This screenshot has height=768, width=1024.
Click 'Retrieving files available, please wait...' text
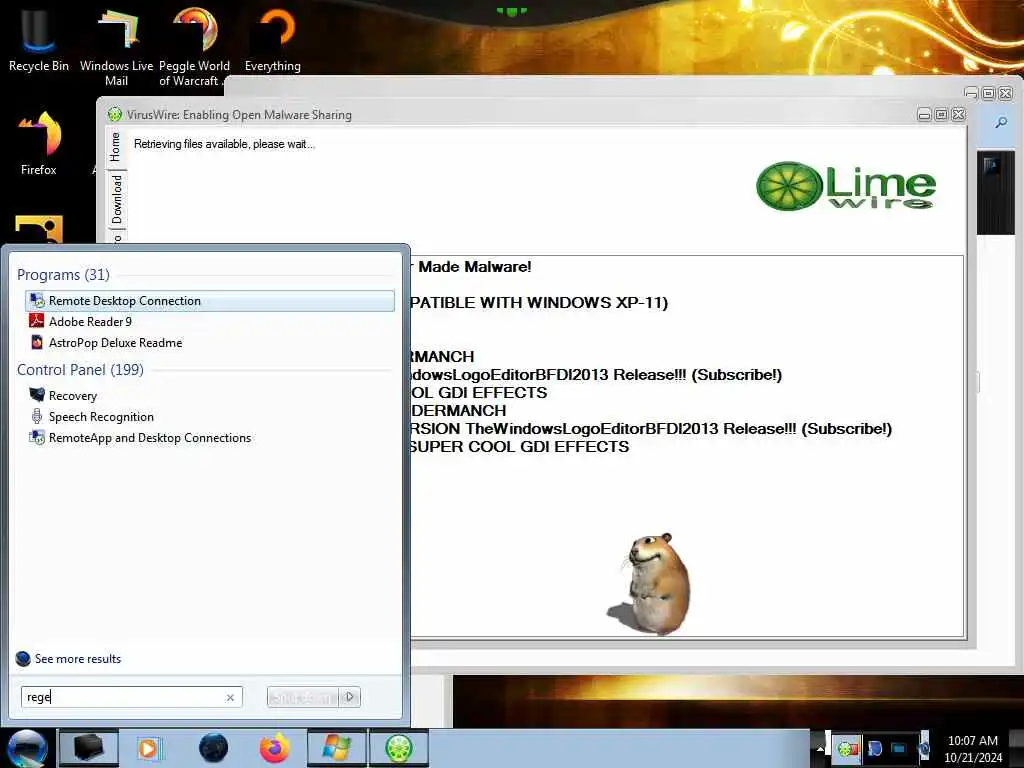(224, 144)
